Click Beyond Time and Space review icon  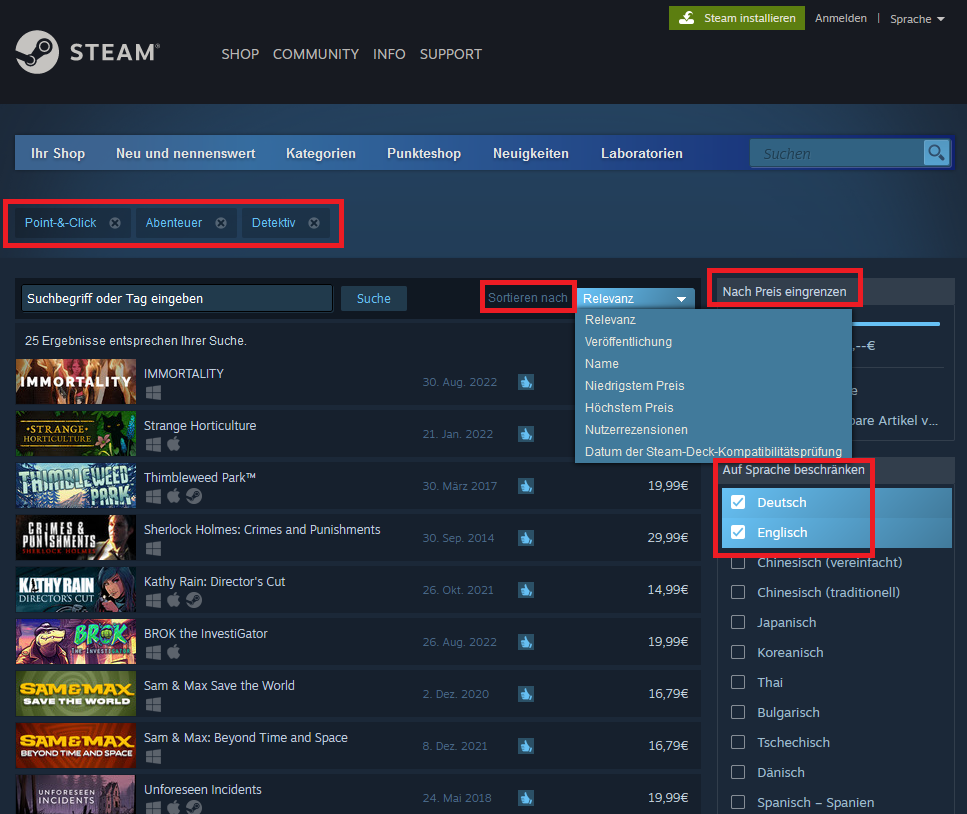click(525, 746)
